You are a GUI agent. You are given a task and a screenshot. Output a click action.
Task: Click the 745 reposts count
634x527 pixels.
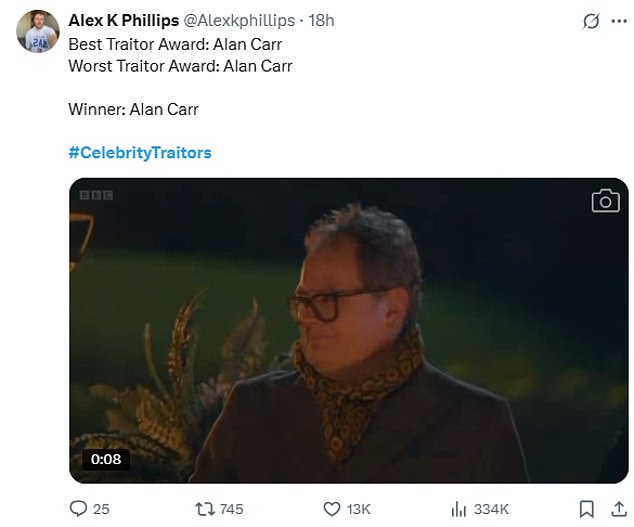tap(231, 509)
